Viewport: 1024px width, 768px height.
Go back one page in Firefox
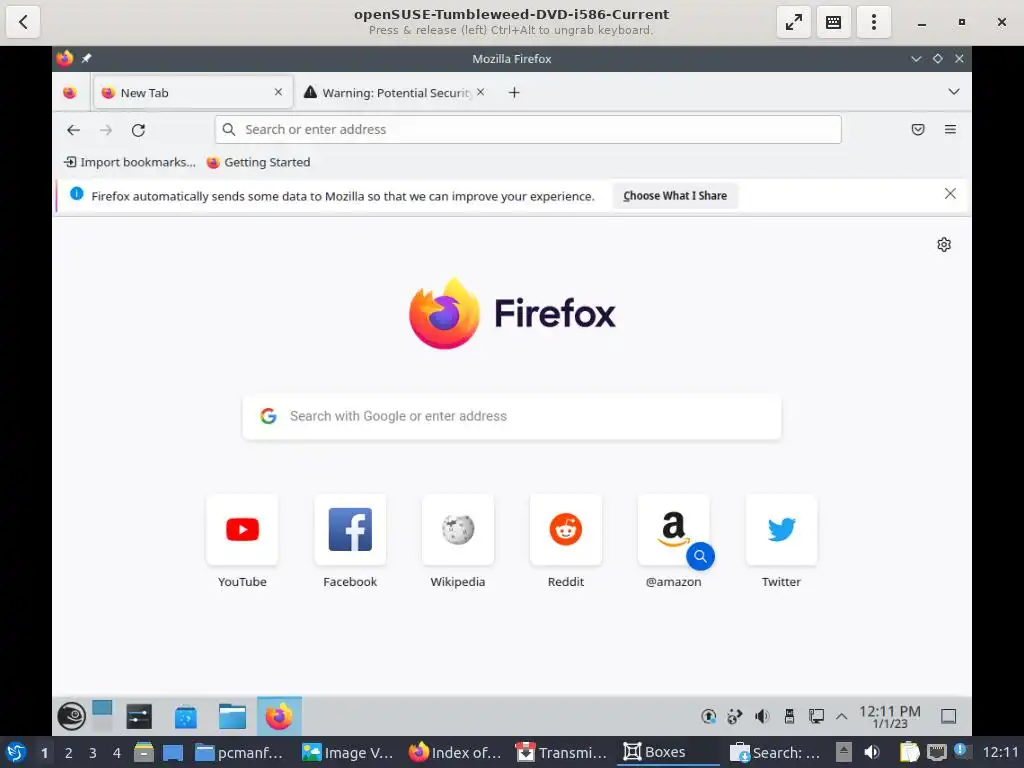coord(74,130)
